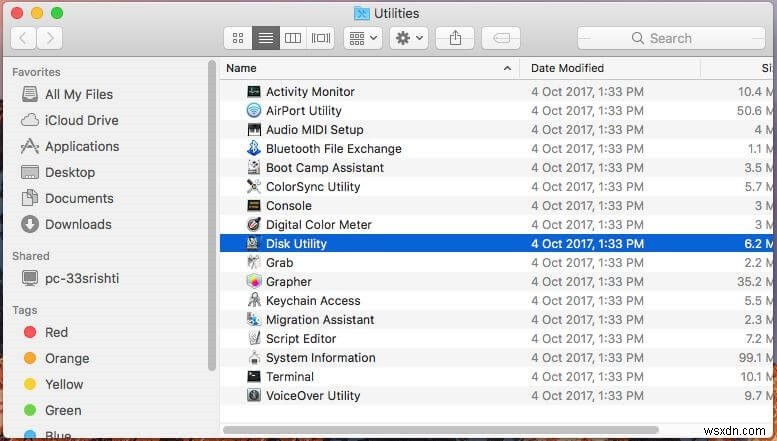
Task: Click Date Modified value for VoiceOver Utility
Action: coord(588,395)
